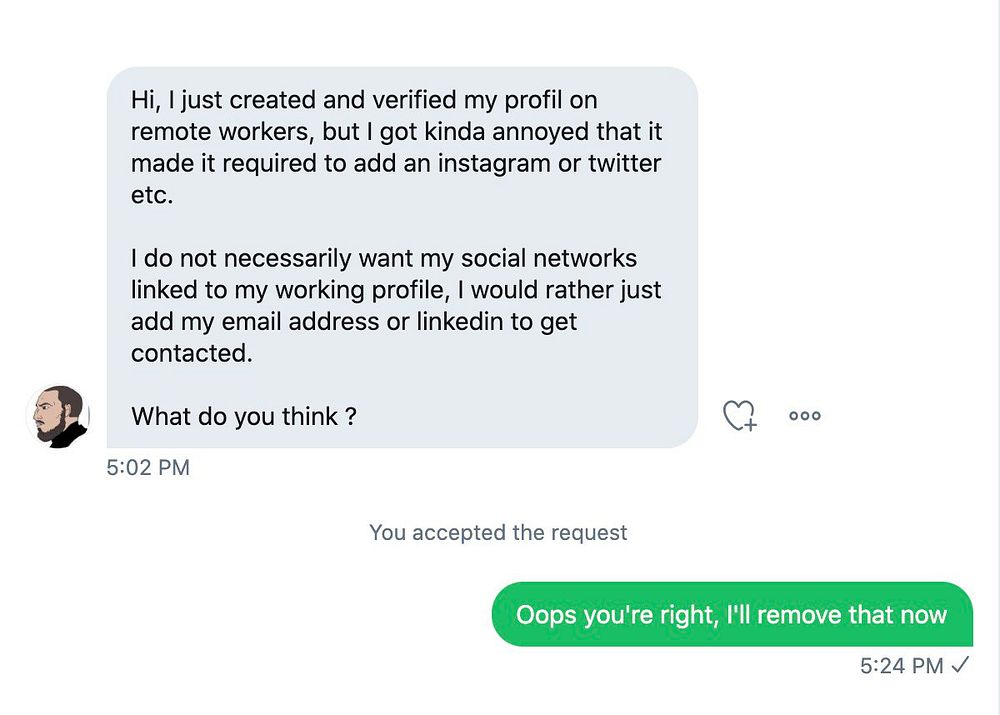Click the word "contacted." in the message
Viewport: 1000px width, 715px height.
[x=191, y=353]
